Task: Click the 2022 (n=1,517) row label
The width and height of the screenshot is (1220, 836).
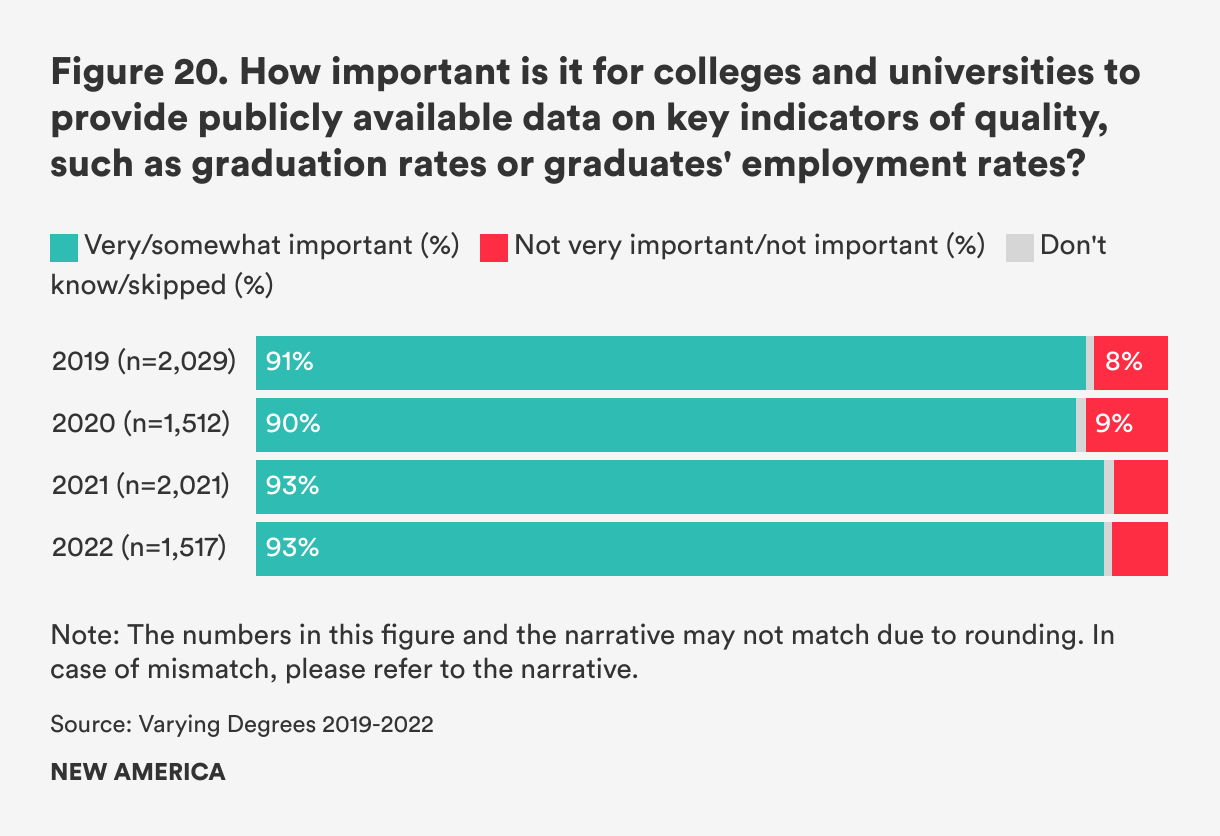Action: [x=140, y=549]
